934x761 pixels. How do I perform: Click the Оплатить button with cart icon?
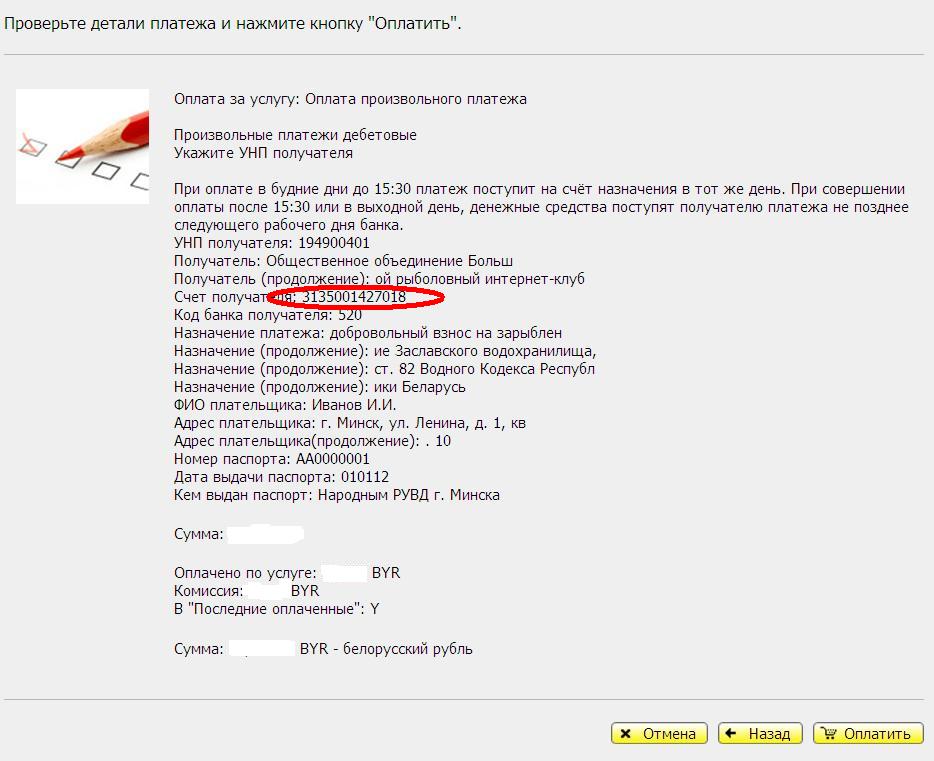(x=867, y=733)
